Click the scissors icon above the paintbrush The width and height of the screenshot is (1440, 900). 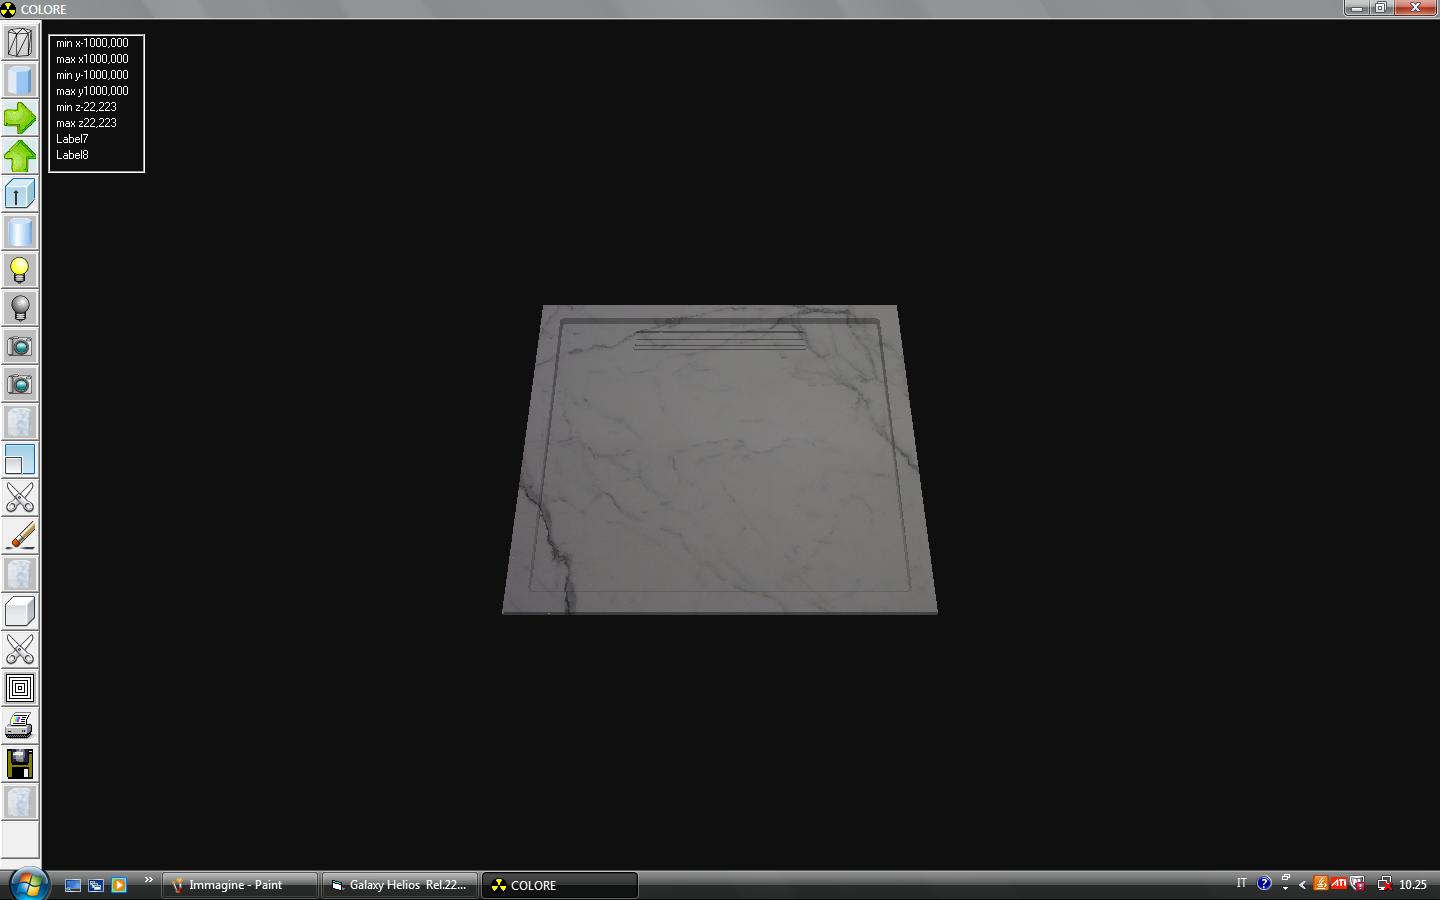(20, 498)
